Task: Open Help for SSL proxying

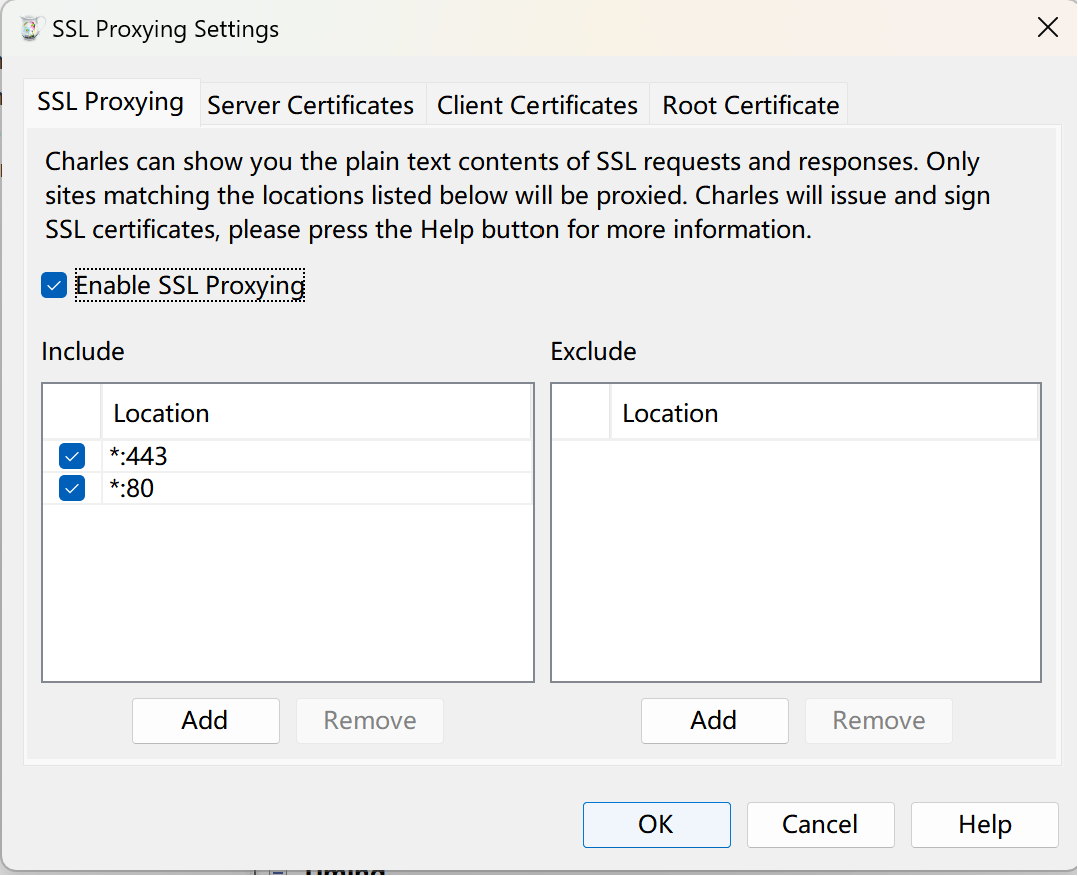Action: (x=984, y=825)
